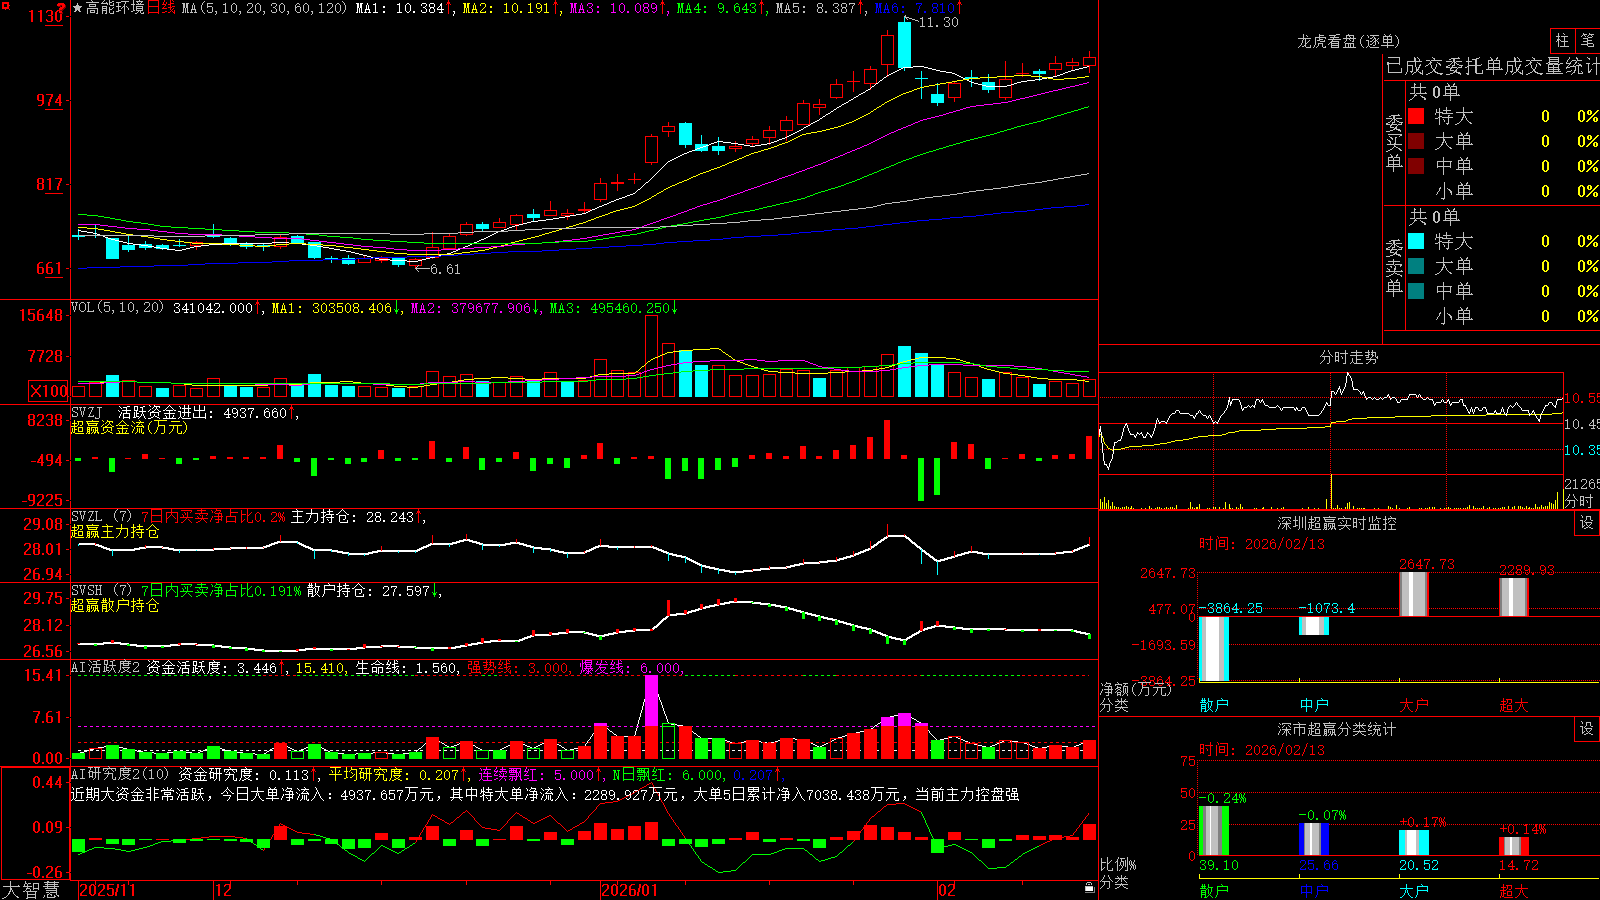Click the 超赢资金流(万元) label

[x=129, y=427]
